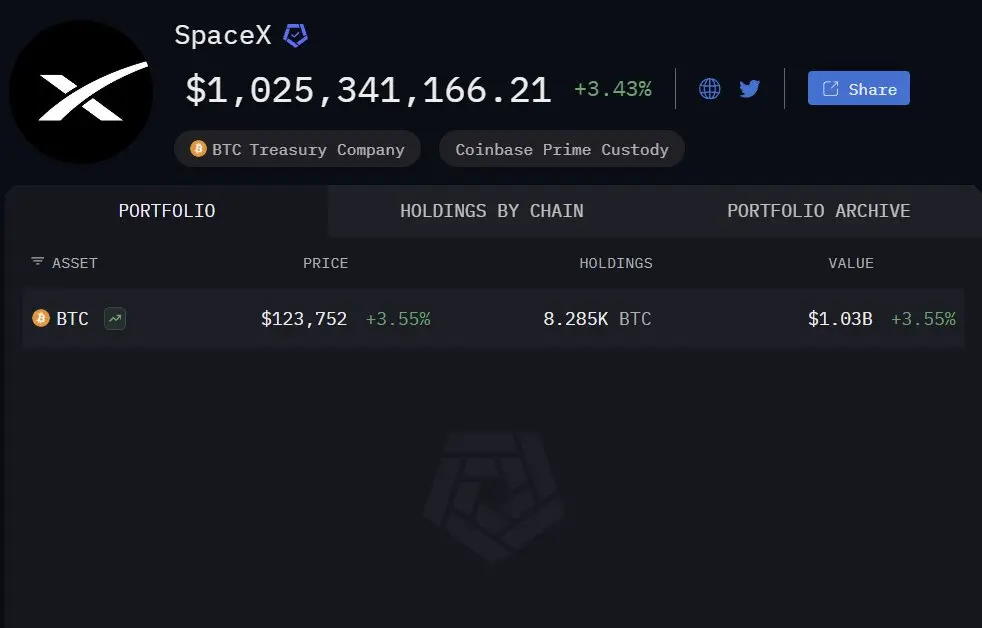
Task: Click the Bitcoin icon in BTC Treasury tag
Action: tap(199, 149)
